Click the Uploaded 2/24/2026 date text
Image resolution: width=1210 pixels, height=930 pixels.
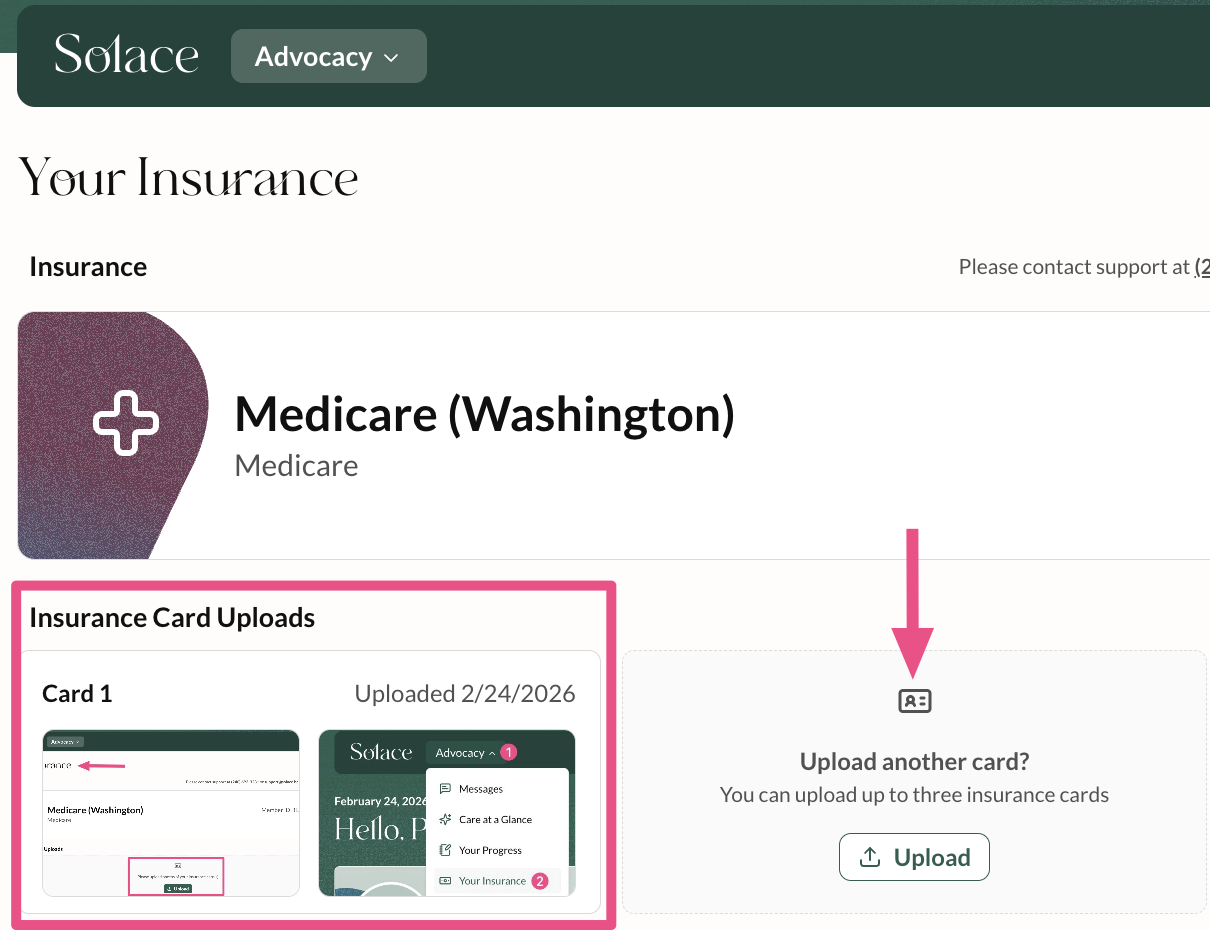pos(465,694)
